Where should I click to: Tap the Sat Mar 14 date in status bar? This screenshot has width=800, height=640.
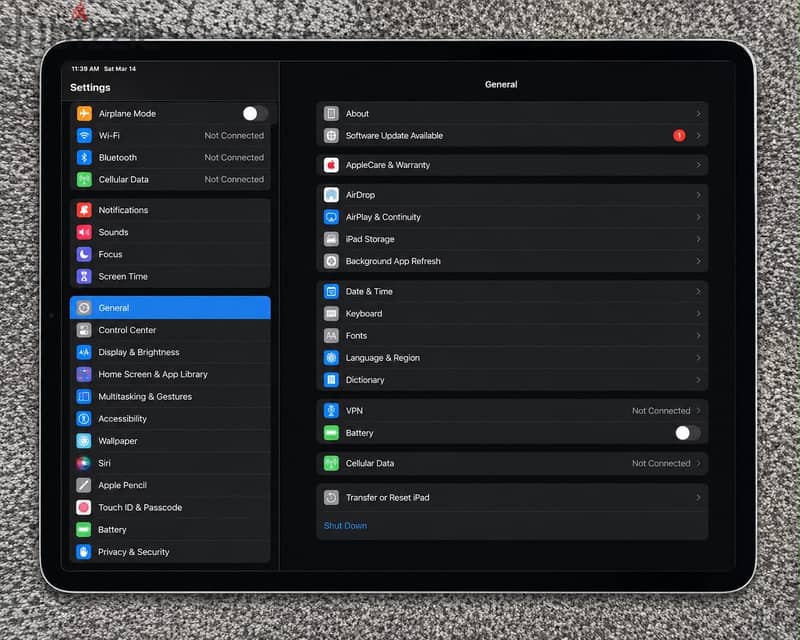point(120,68)
